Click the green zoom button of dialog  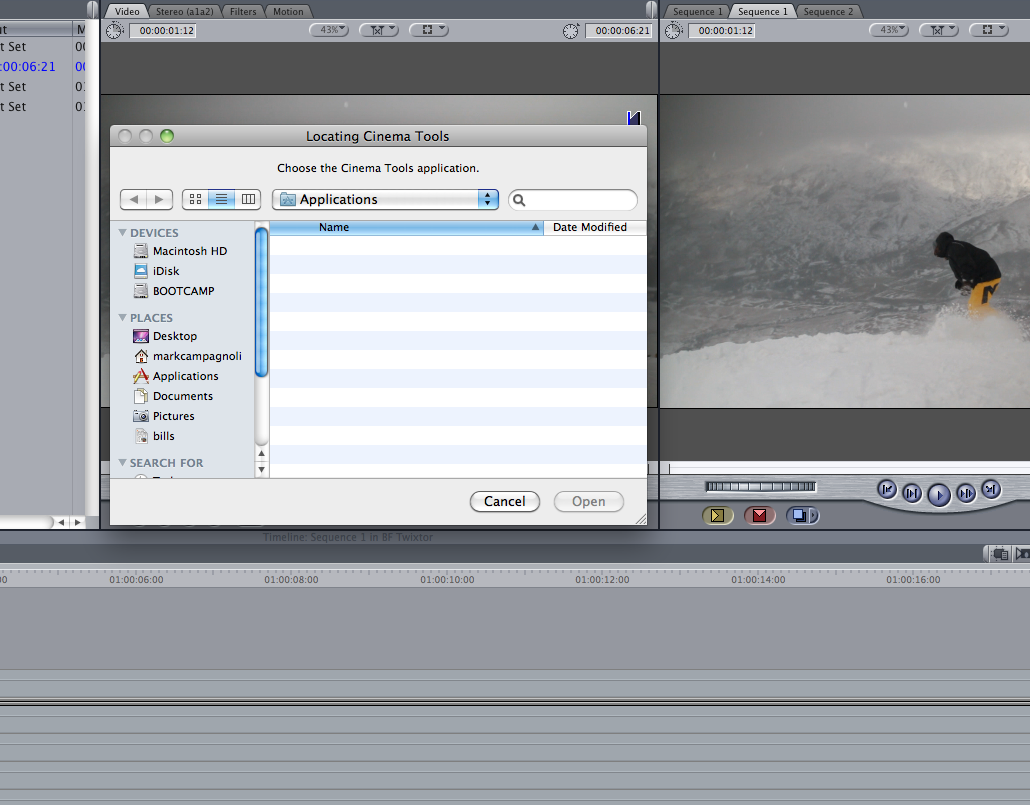(167, 136)
